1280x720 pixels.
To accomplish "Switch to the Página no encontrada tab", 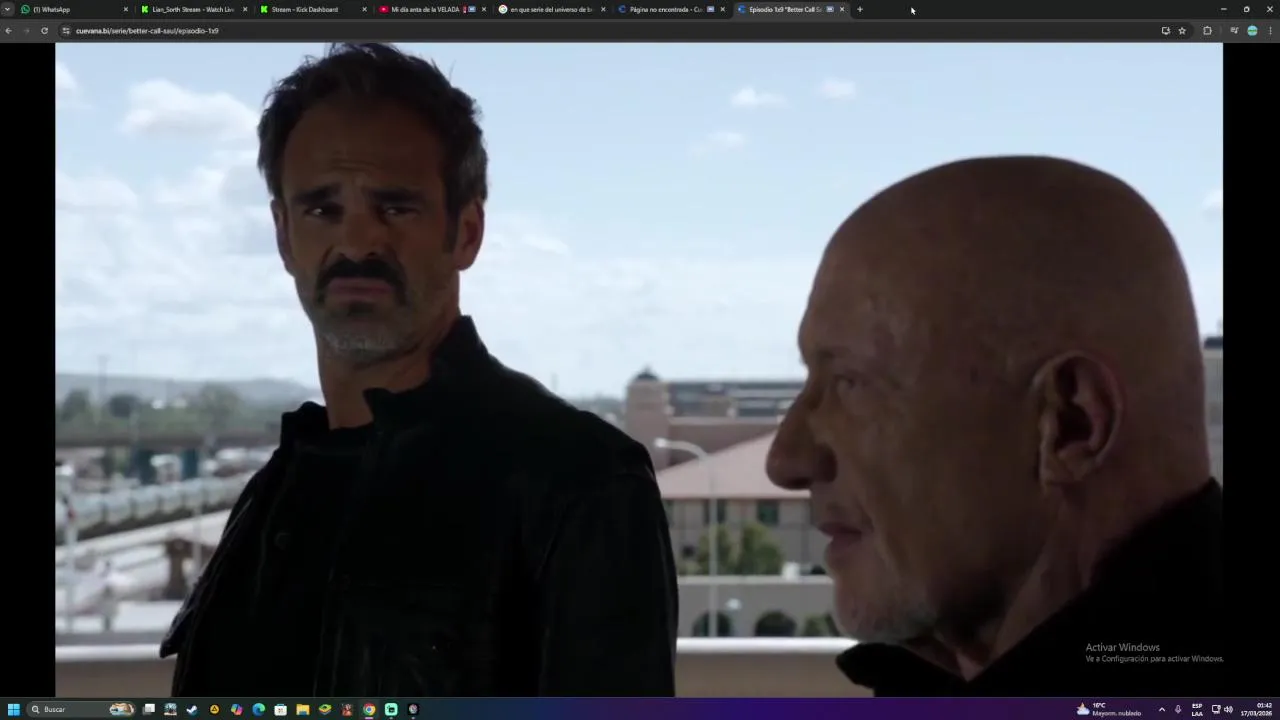I will 670,9.
